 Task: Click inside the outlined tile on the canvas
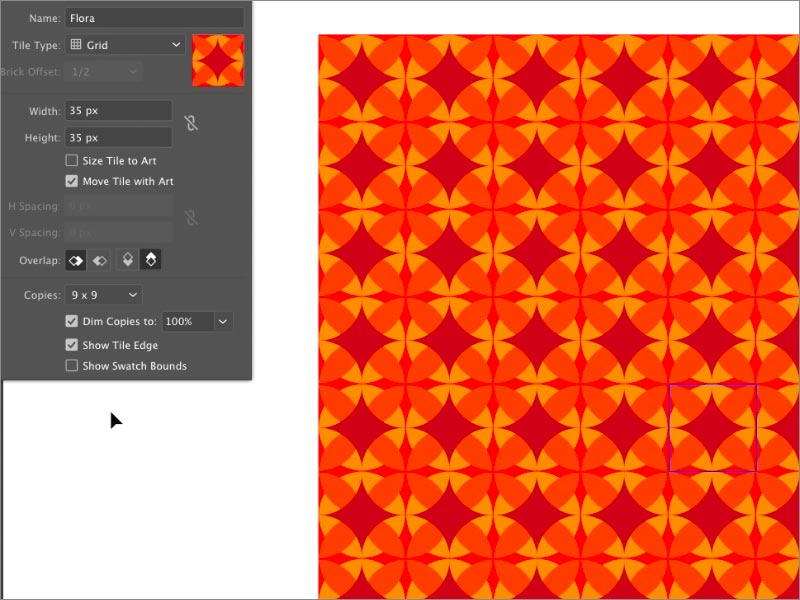coord(713,428)
